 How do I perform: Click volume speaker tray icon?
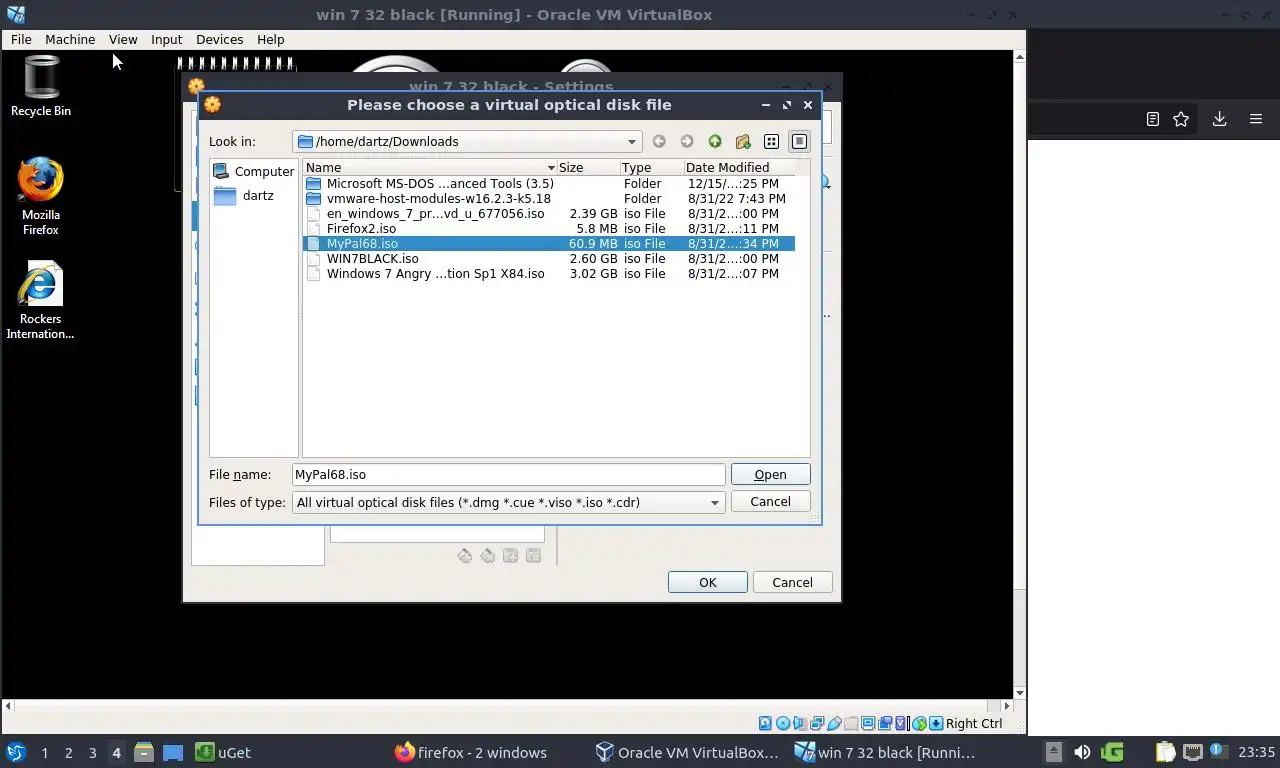point(1082,752)
